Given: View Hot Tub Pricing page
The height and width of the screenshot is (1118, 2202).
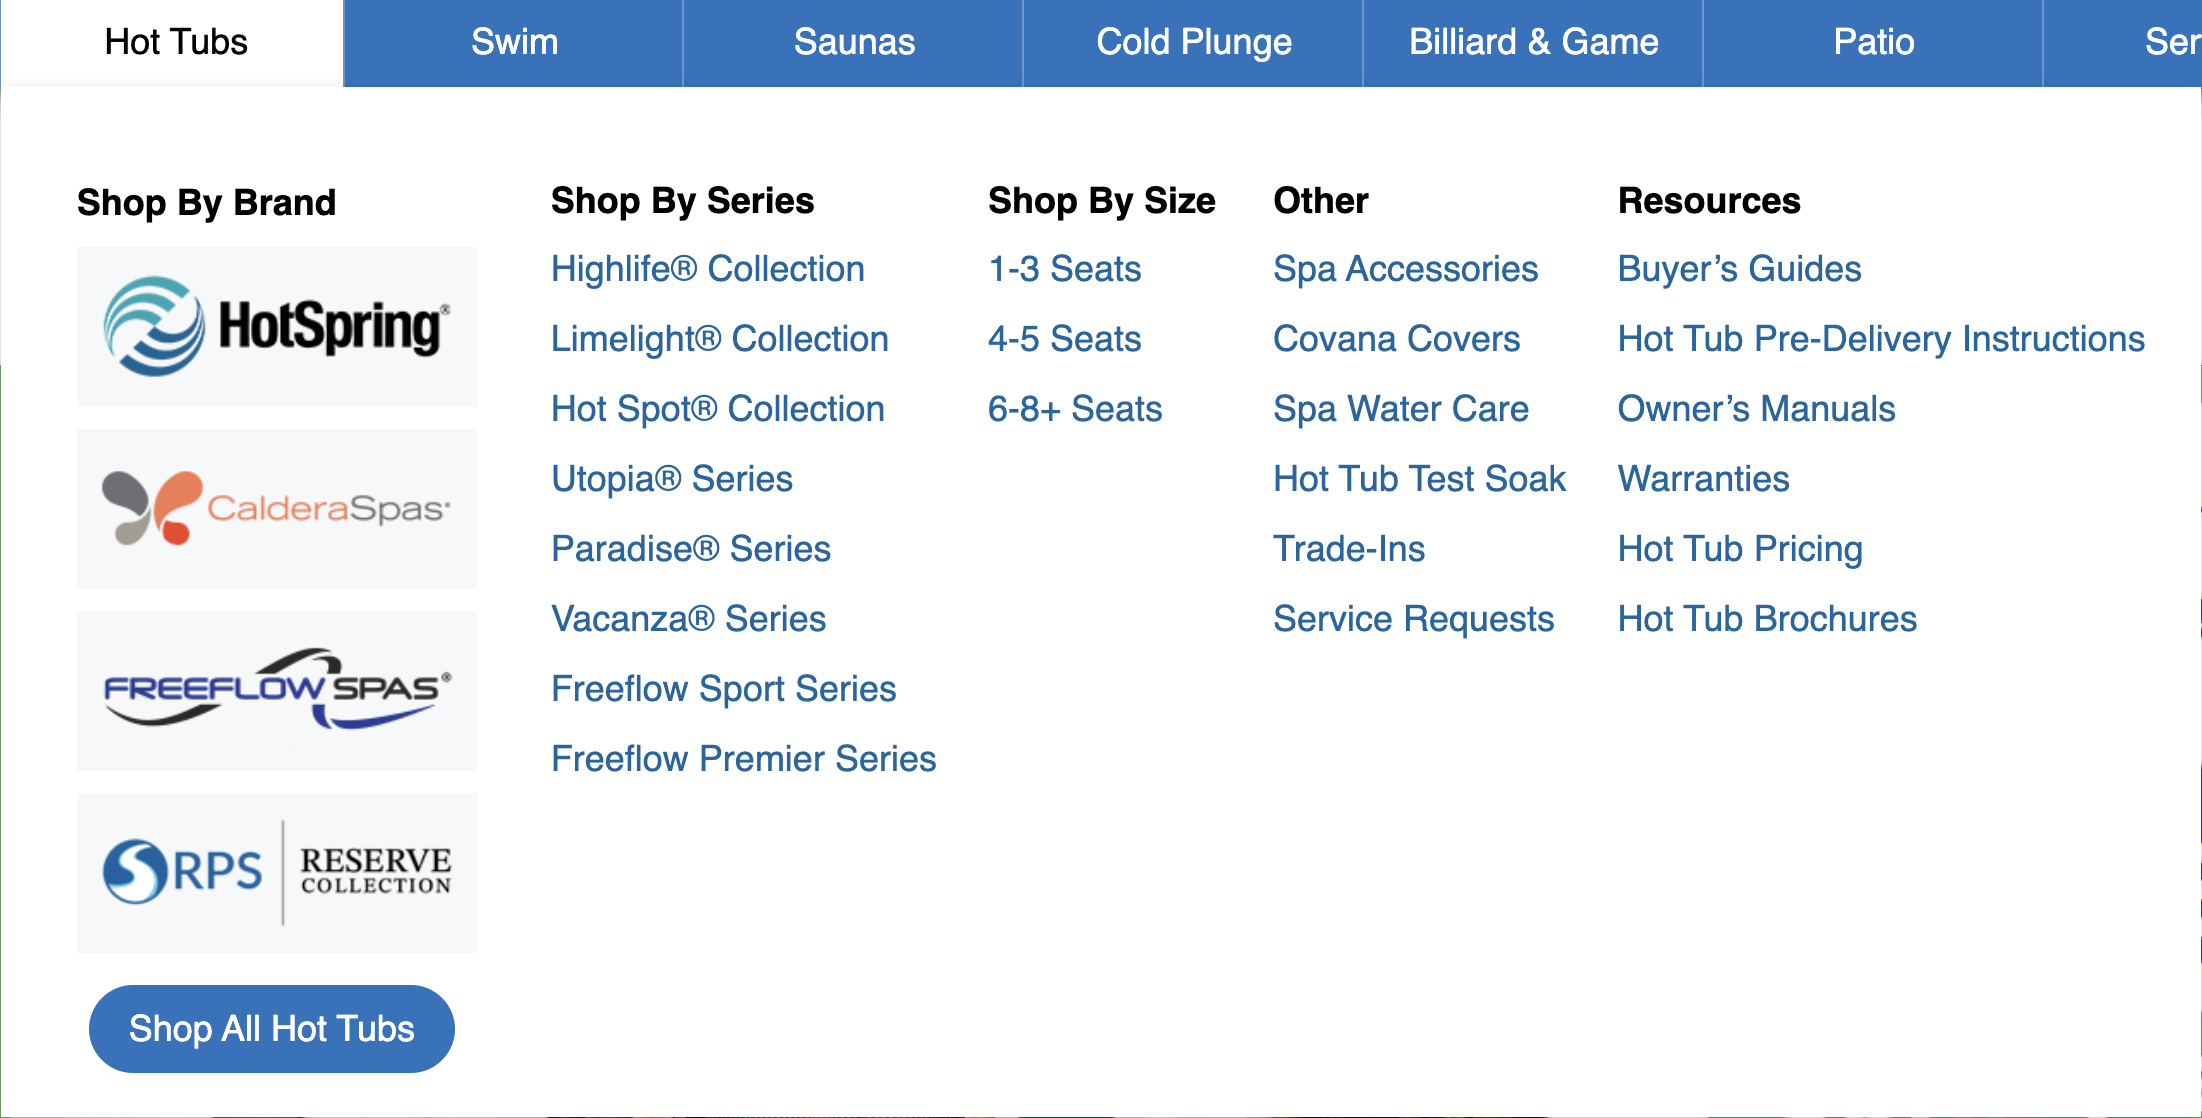Looking at the screenshot, I should (x=1740, y=549).
